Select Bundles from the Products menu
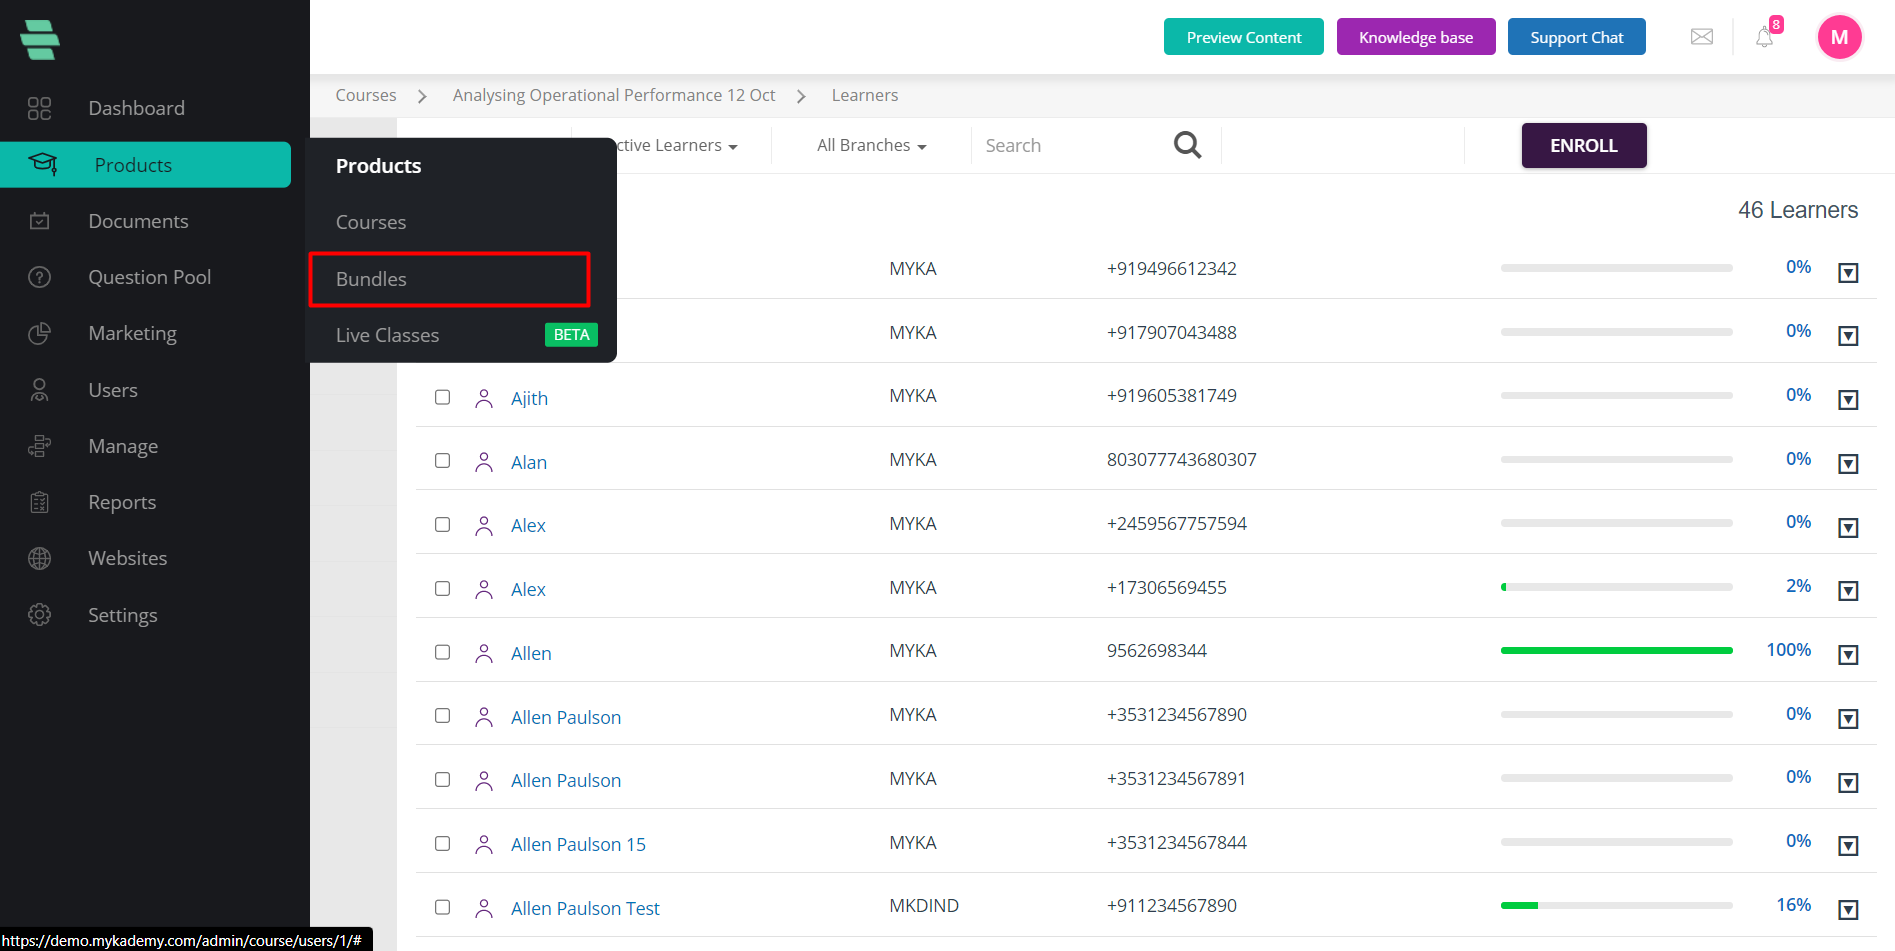The width and height of the screenshot is (1895, 951). 371,279
